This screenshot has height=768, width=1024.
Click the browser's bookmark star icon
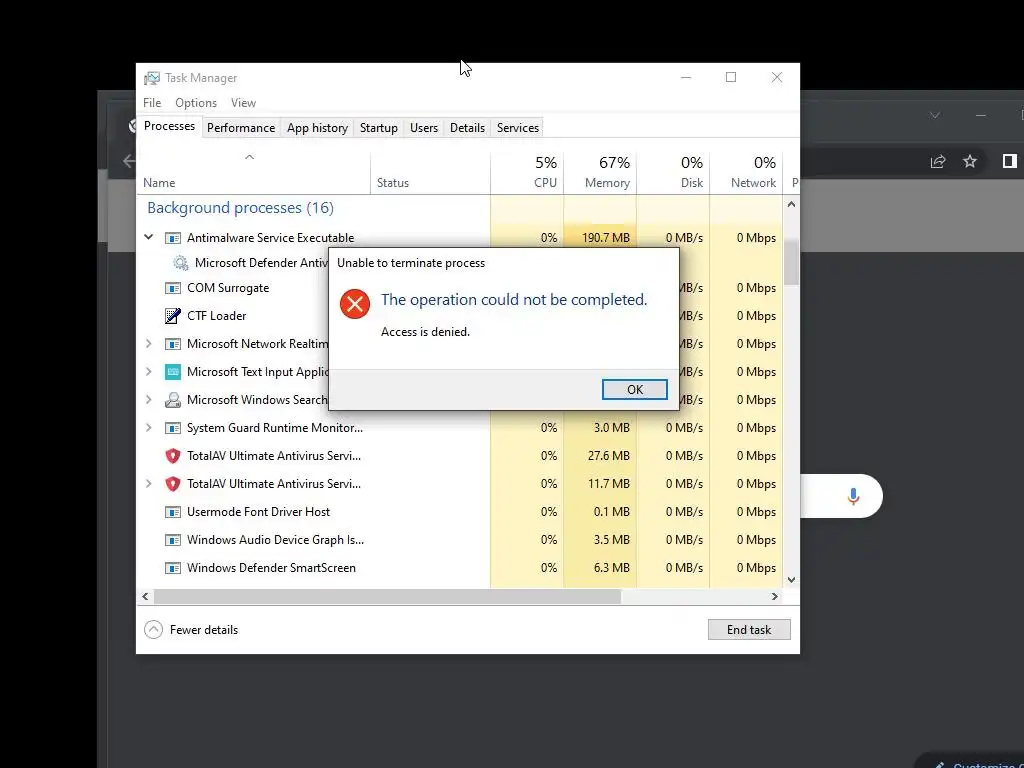[970, 161]
